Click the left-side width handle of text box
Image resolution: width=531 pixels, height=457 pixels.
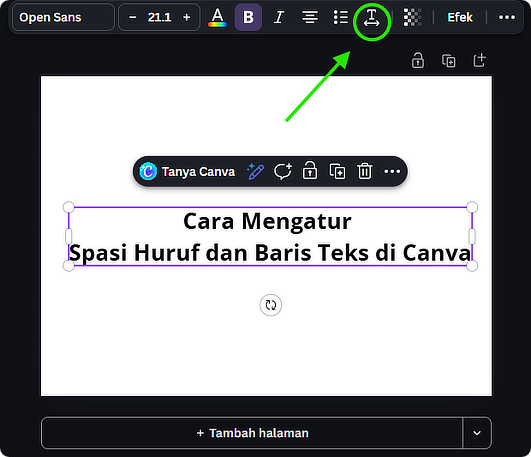(68, 236)
